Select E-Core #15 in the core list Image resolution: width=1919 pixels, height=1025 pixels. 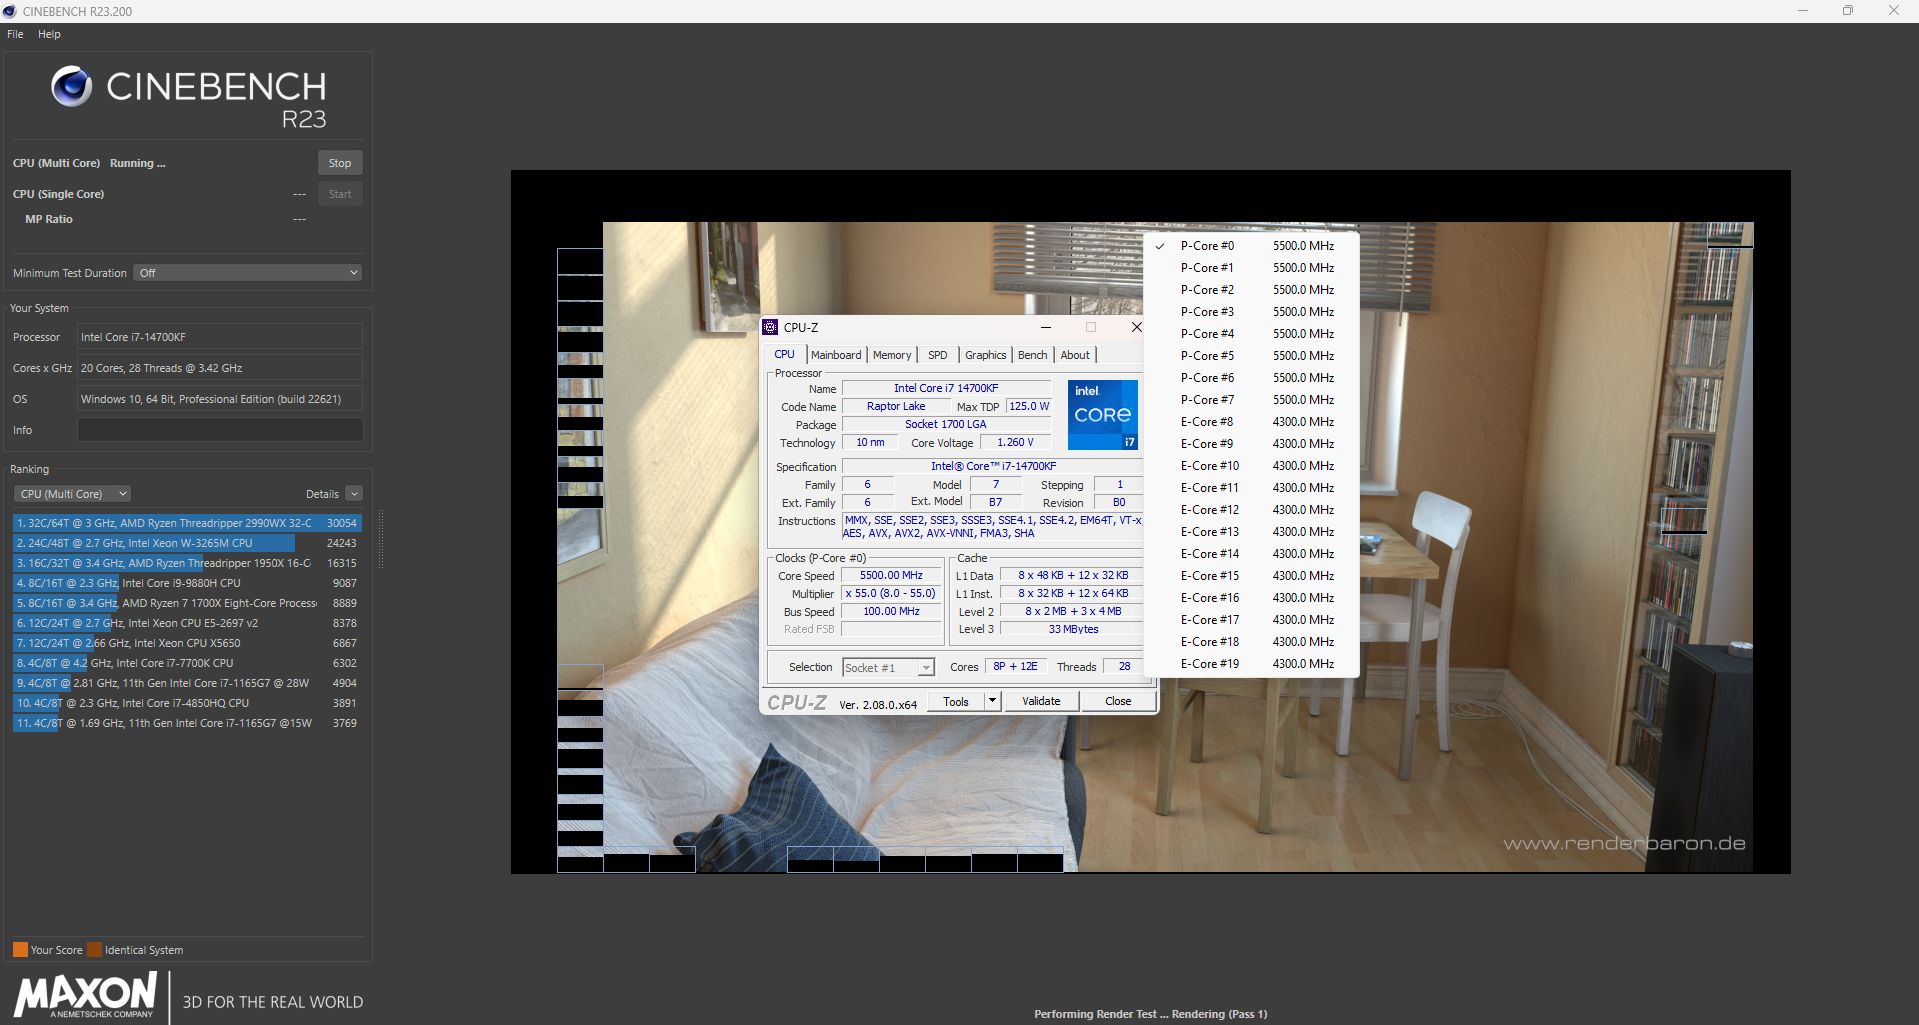click(x=1251, y=576)
